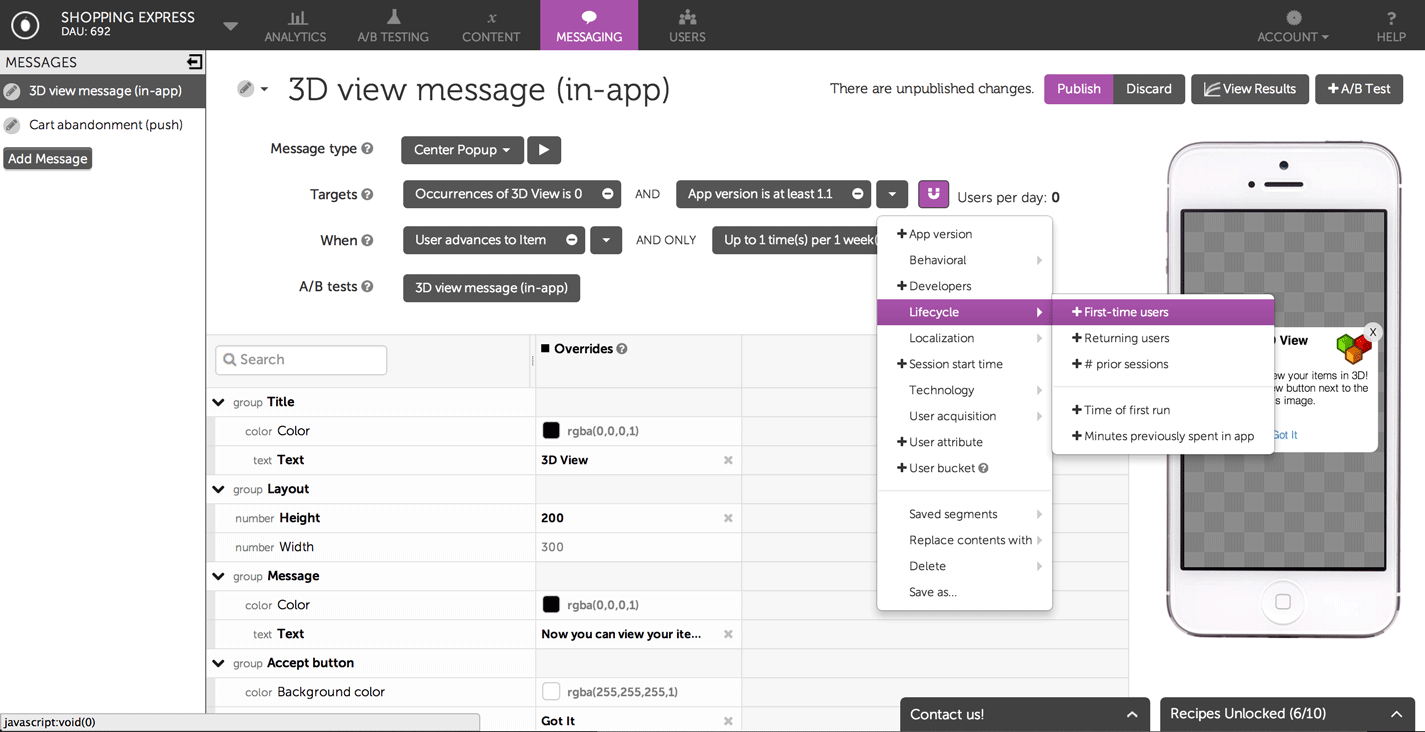Close the popup preview on phone

click(1373, 332)
